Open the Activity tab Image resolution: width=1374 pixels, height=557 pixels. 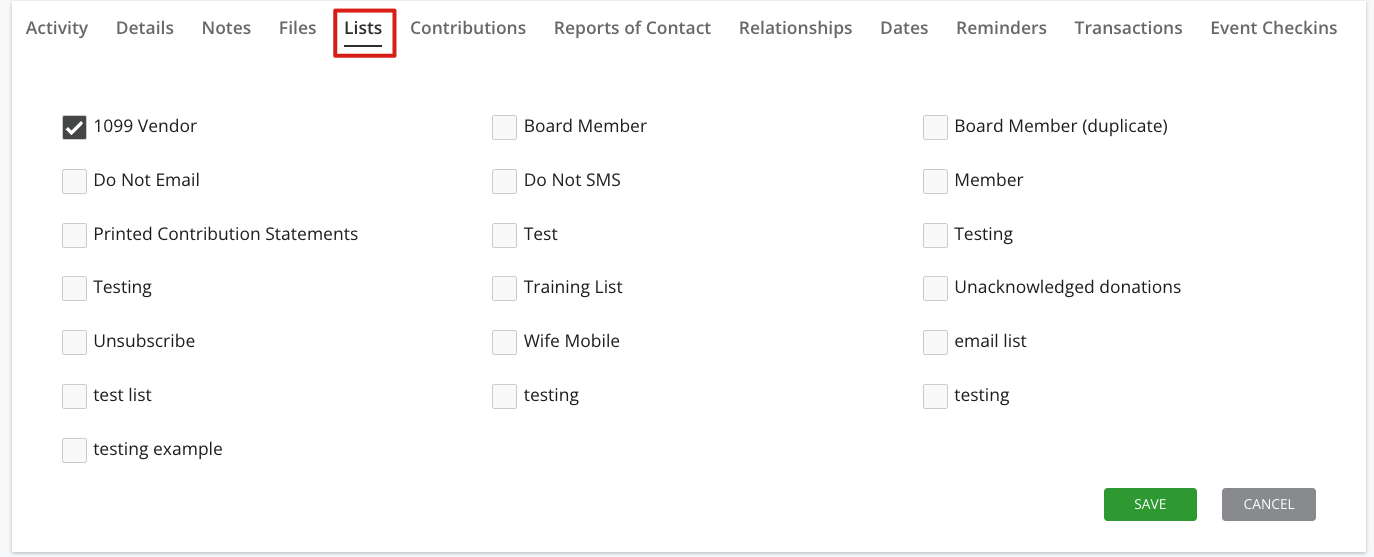point(57,28)
